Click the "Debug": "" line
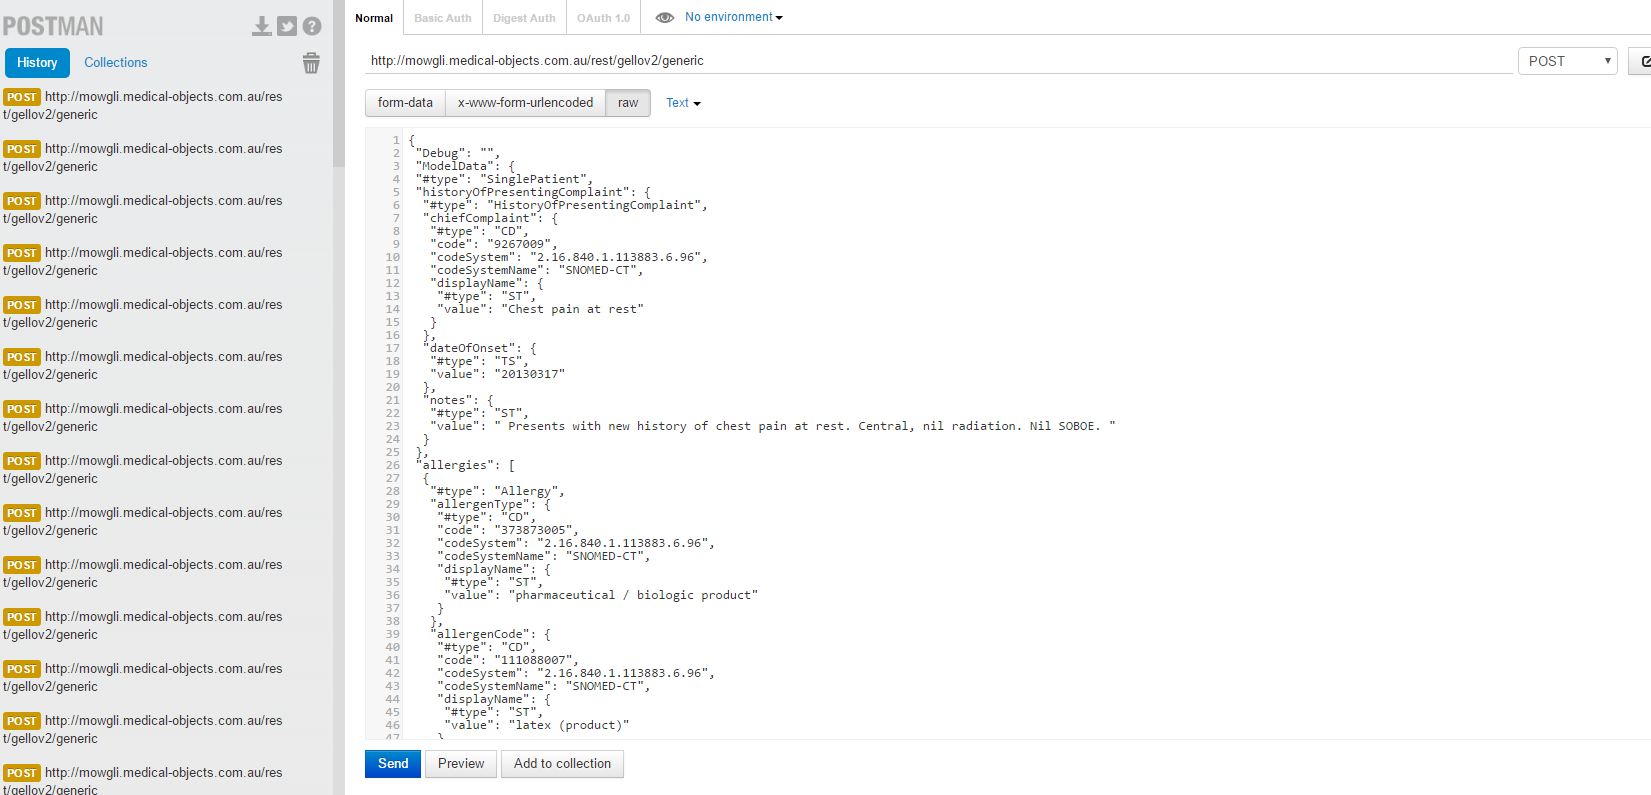Screen dimensions: 1651x795 458,153
